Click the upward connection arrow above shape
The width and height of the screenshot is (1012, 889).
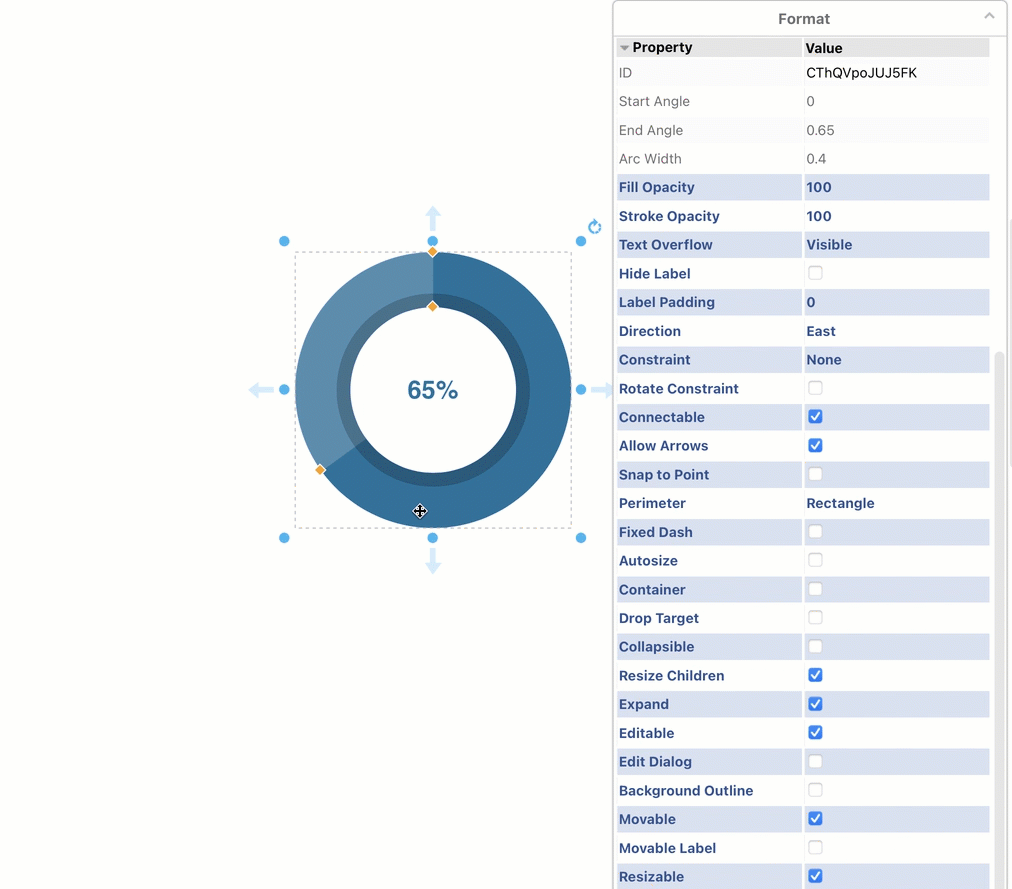coord(433,217)
